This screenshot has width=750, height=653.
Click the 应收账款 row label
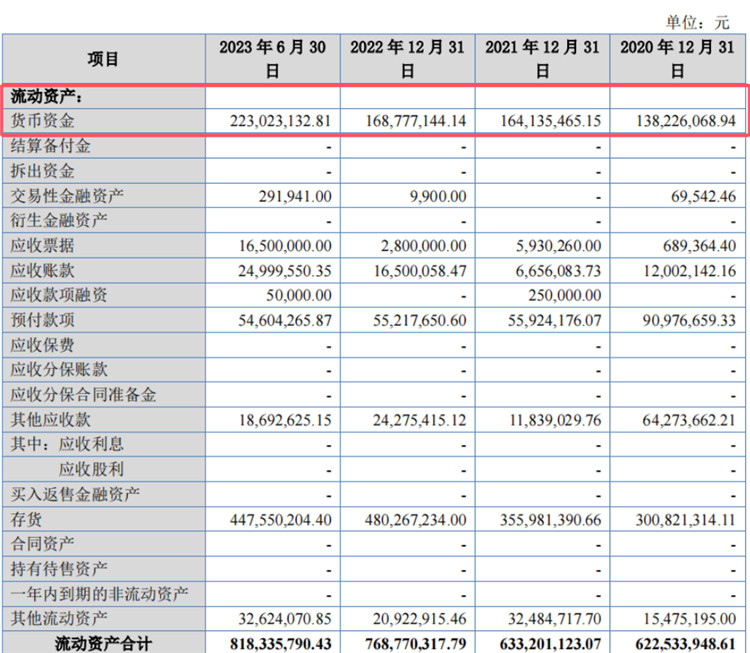[x=42, y=270]
